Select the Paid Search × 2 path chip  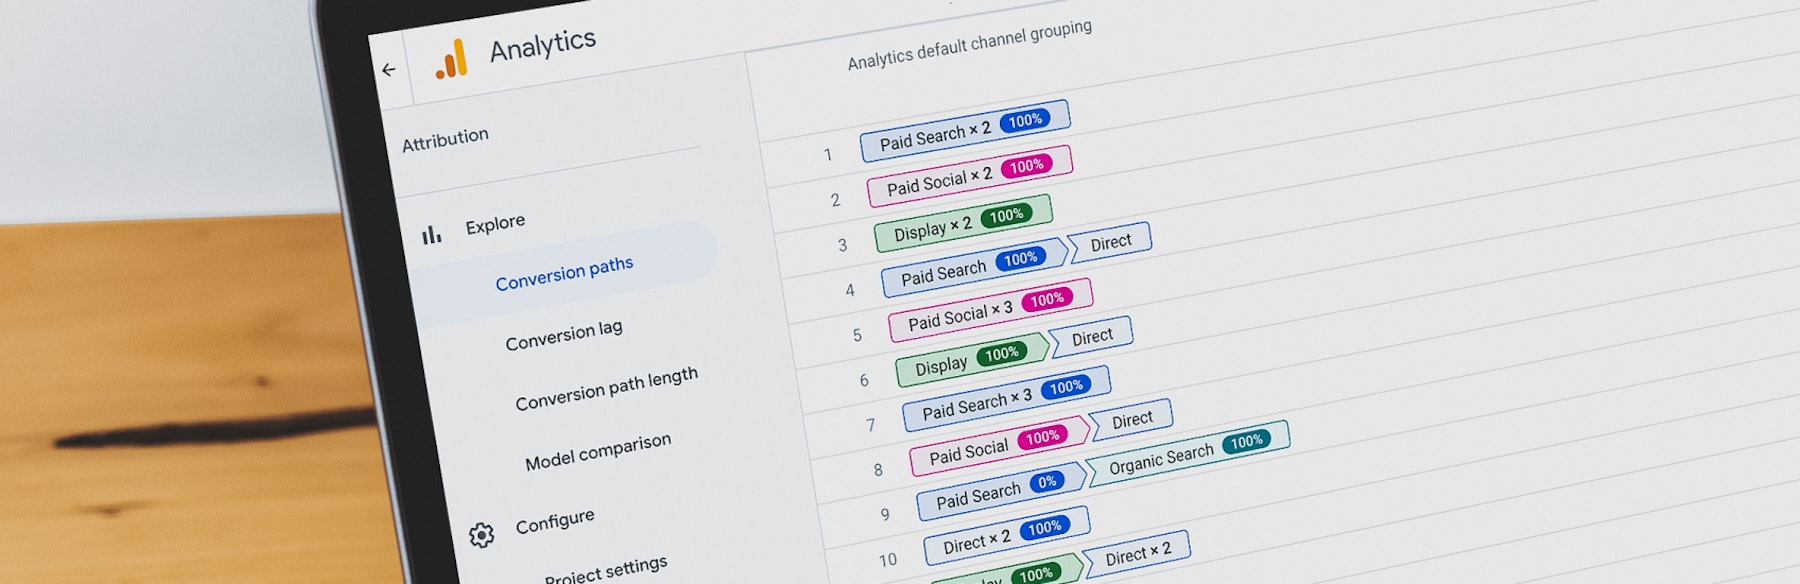click(934, 136)
